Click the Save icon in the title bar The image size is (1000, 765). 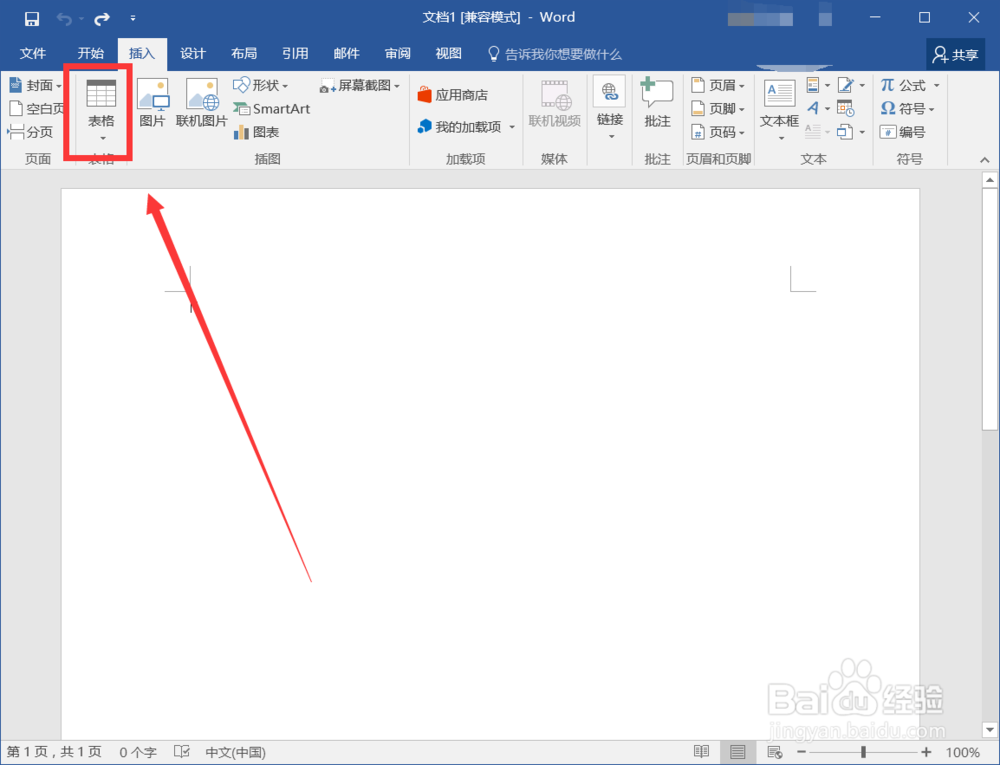click(31, 18)
